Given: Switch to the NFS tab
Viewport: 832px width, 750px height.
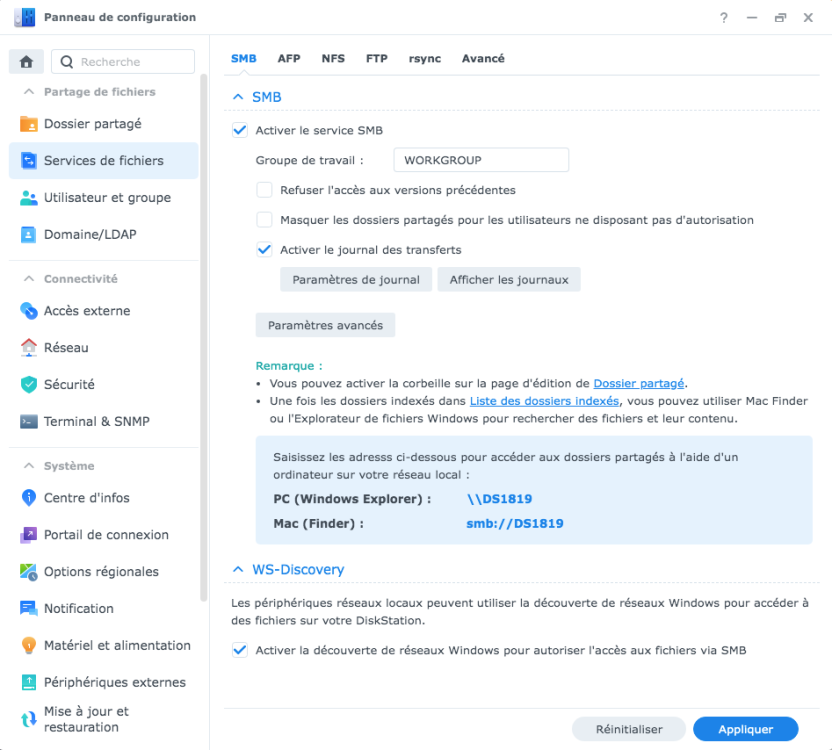Looking at the screenshot, I should click(333, 58).
